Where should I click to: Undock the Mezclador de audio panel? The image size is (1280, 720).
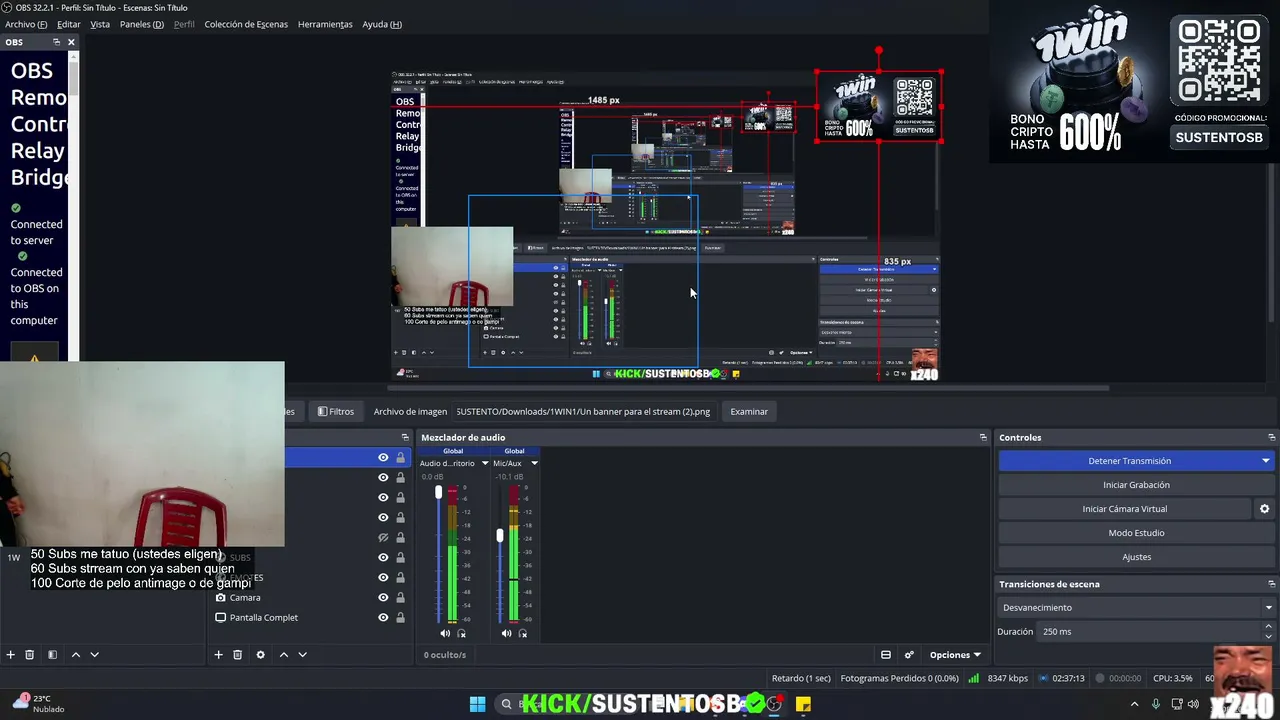(983, 437)
